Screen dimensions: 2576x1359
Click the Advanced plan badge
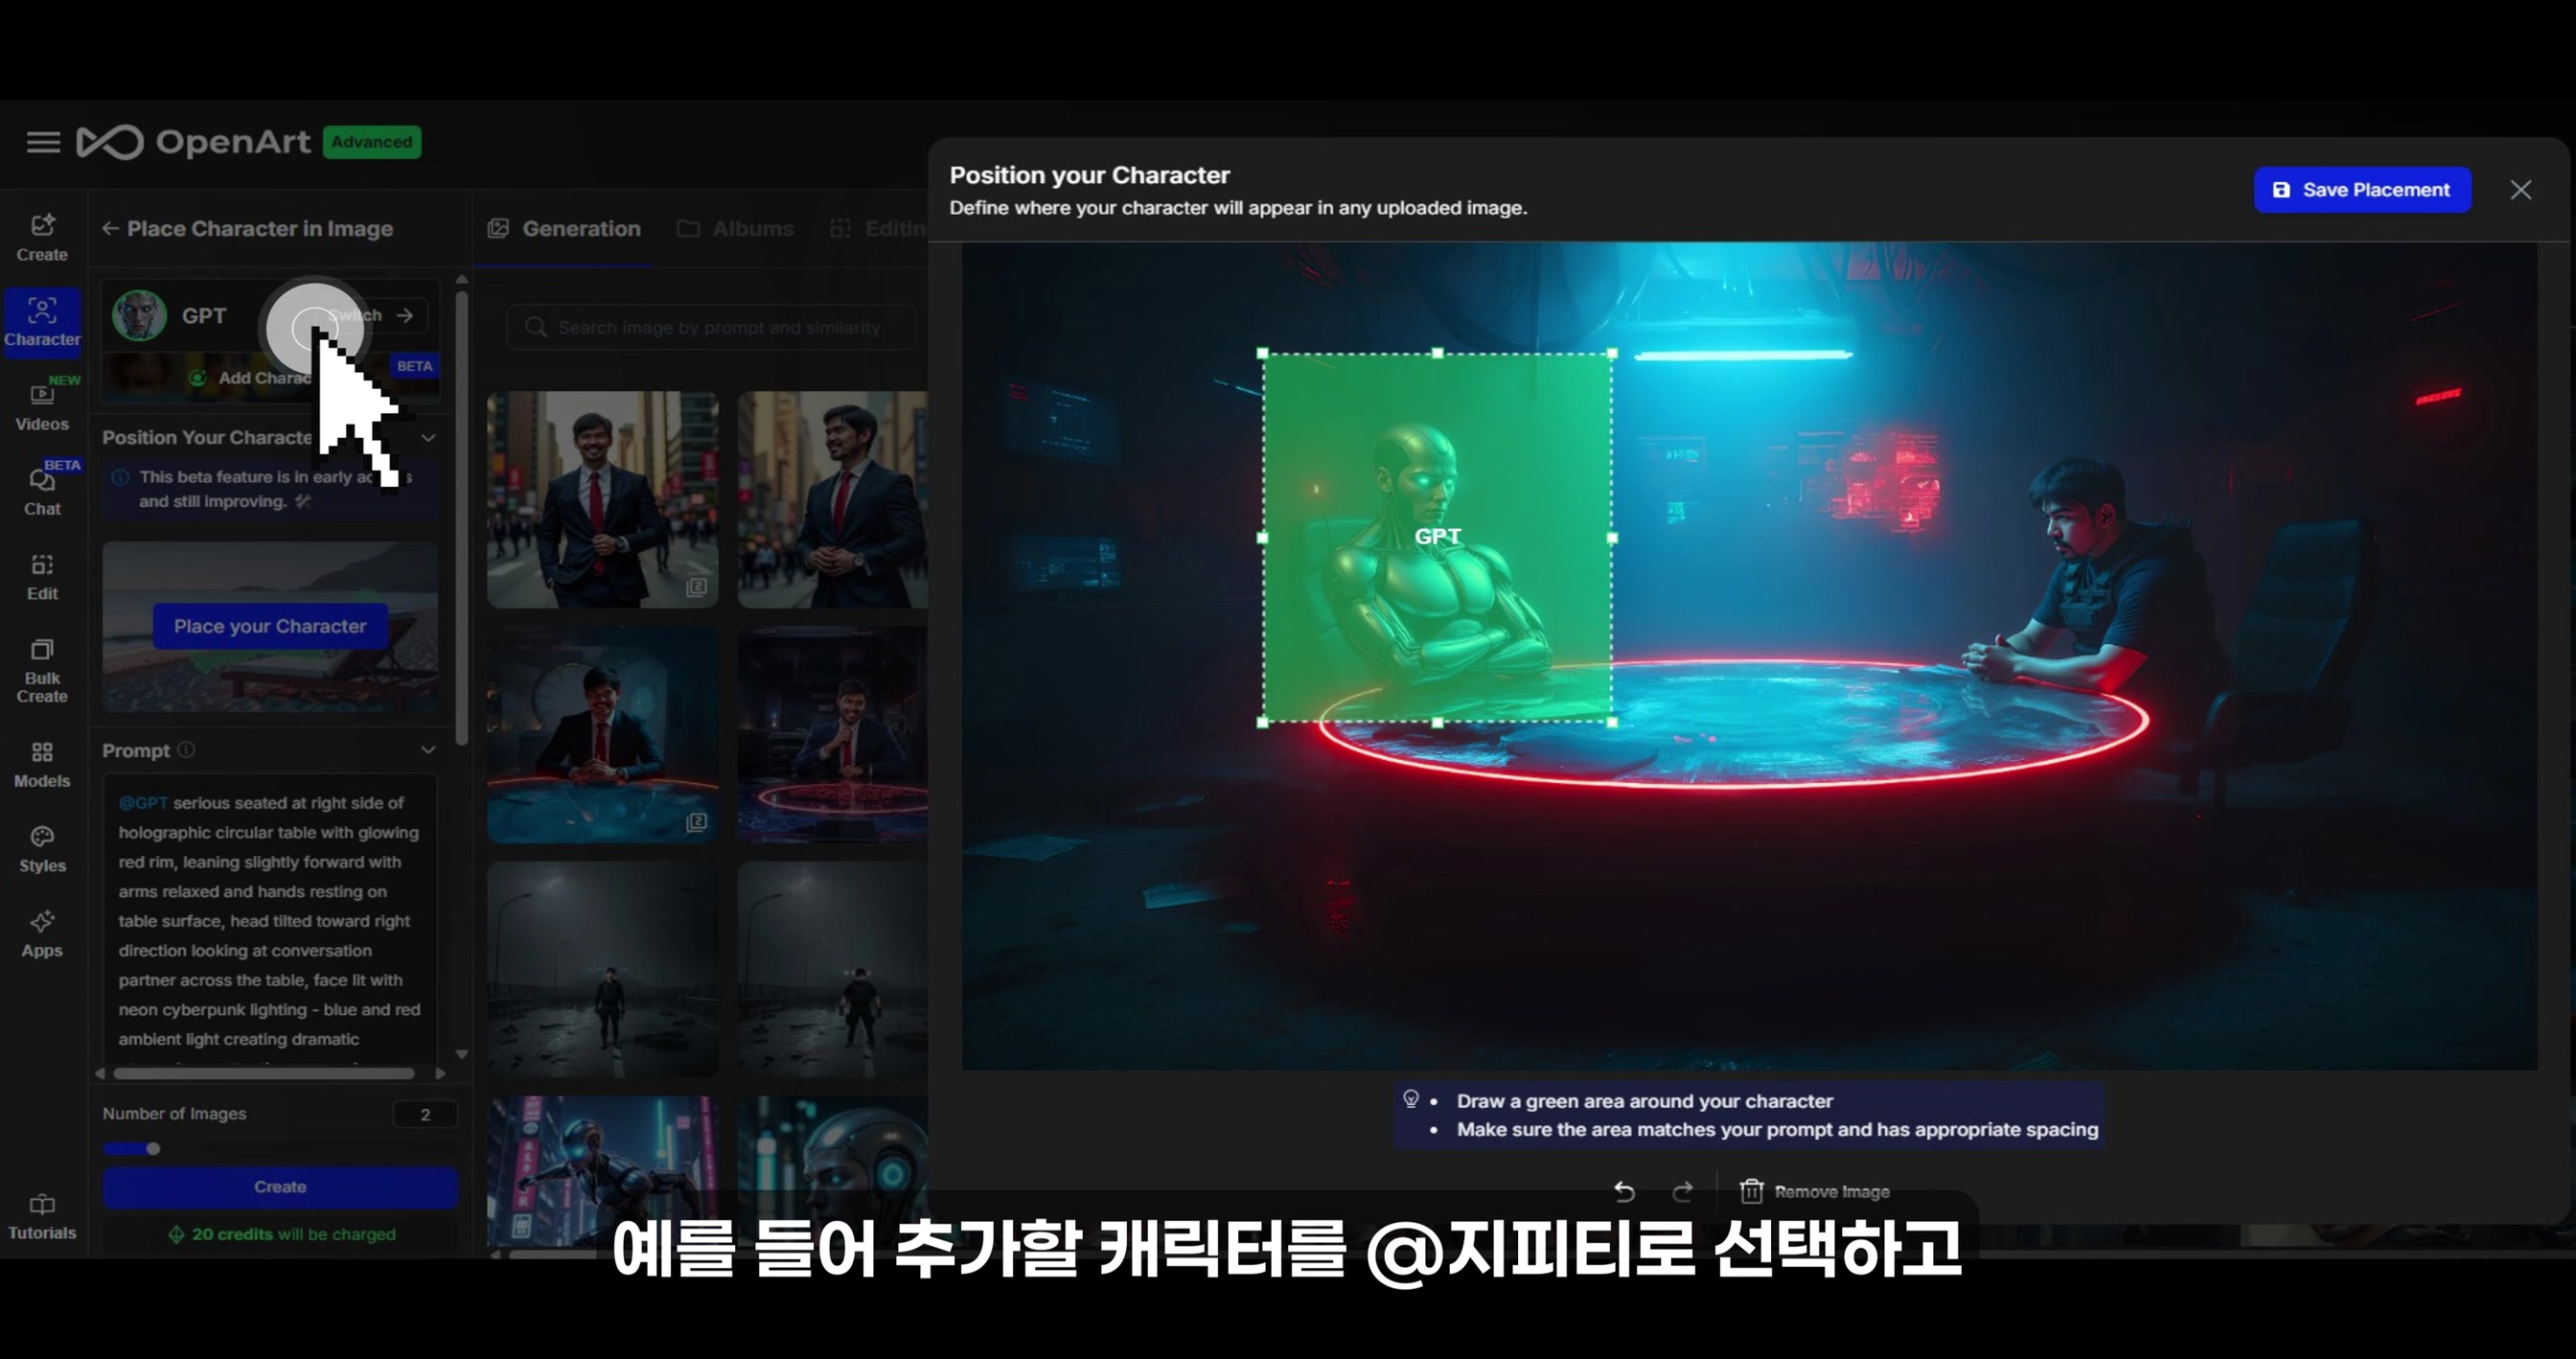[x=371, y=142]
